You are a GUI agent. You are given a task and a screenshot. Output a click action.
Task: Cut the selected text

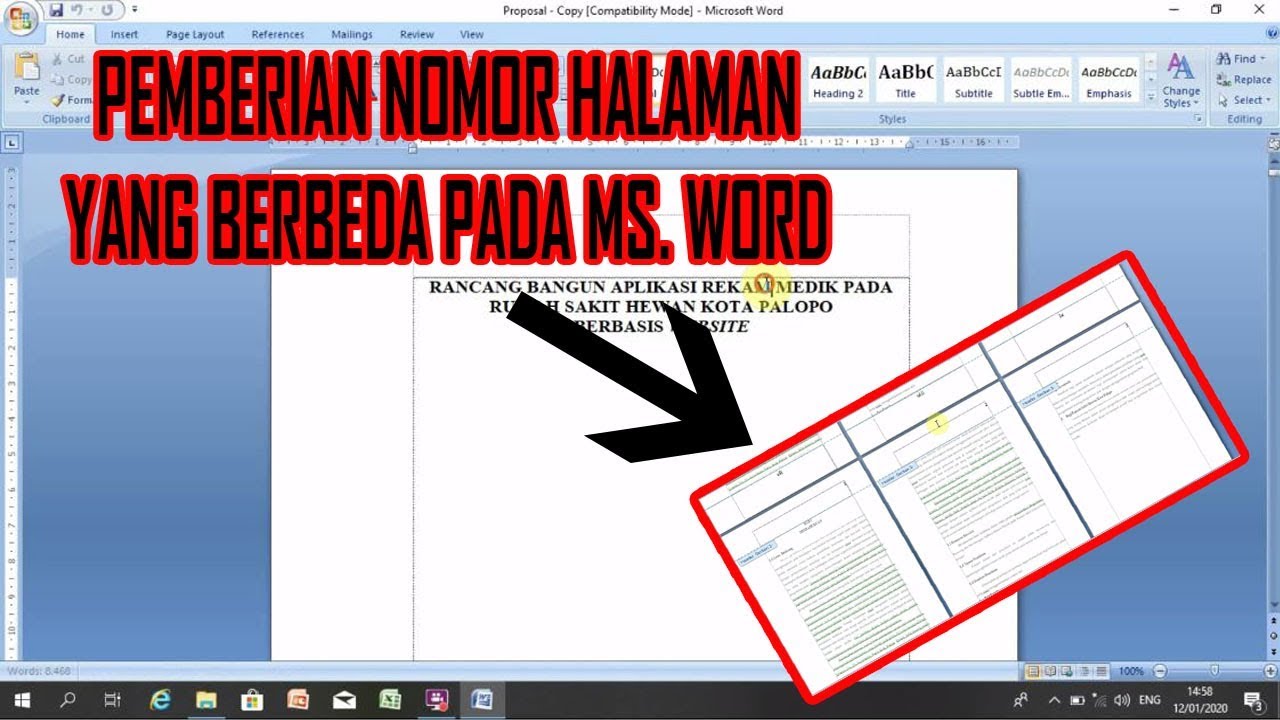click(68, 59)
